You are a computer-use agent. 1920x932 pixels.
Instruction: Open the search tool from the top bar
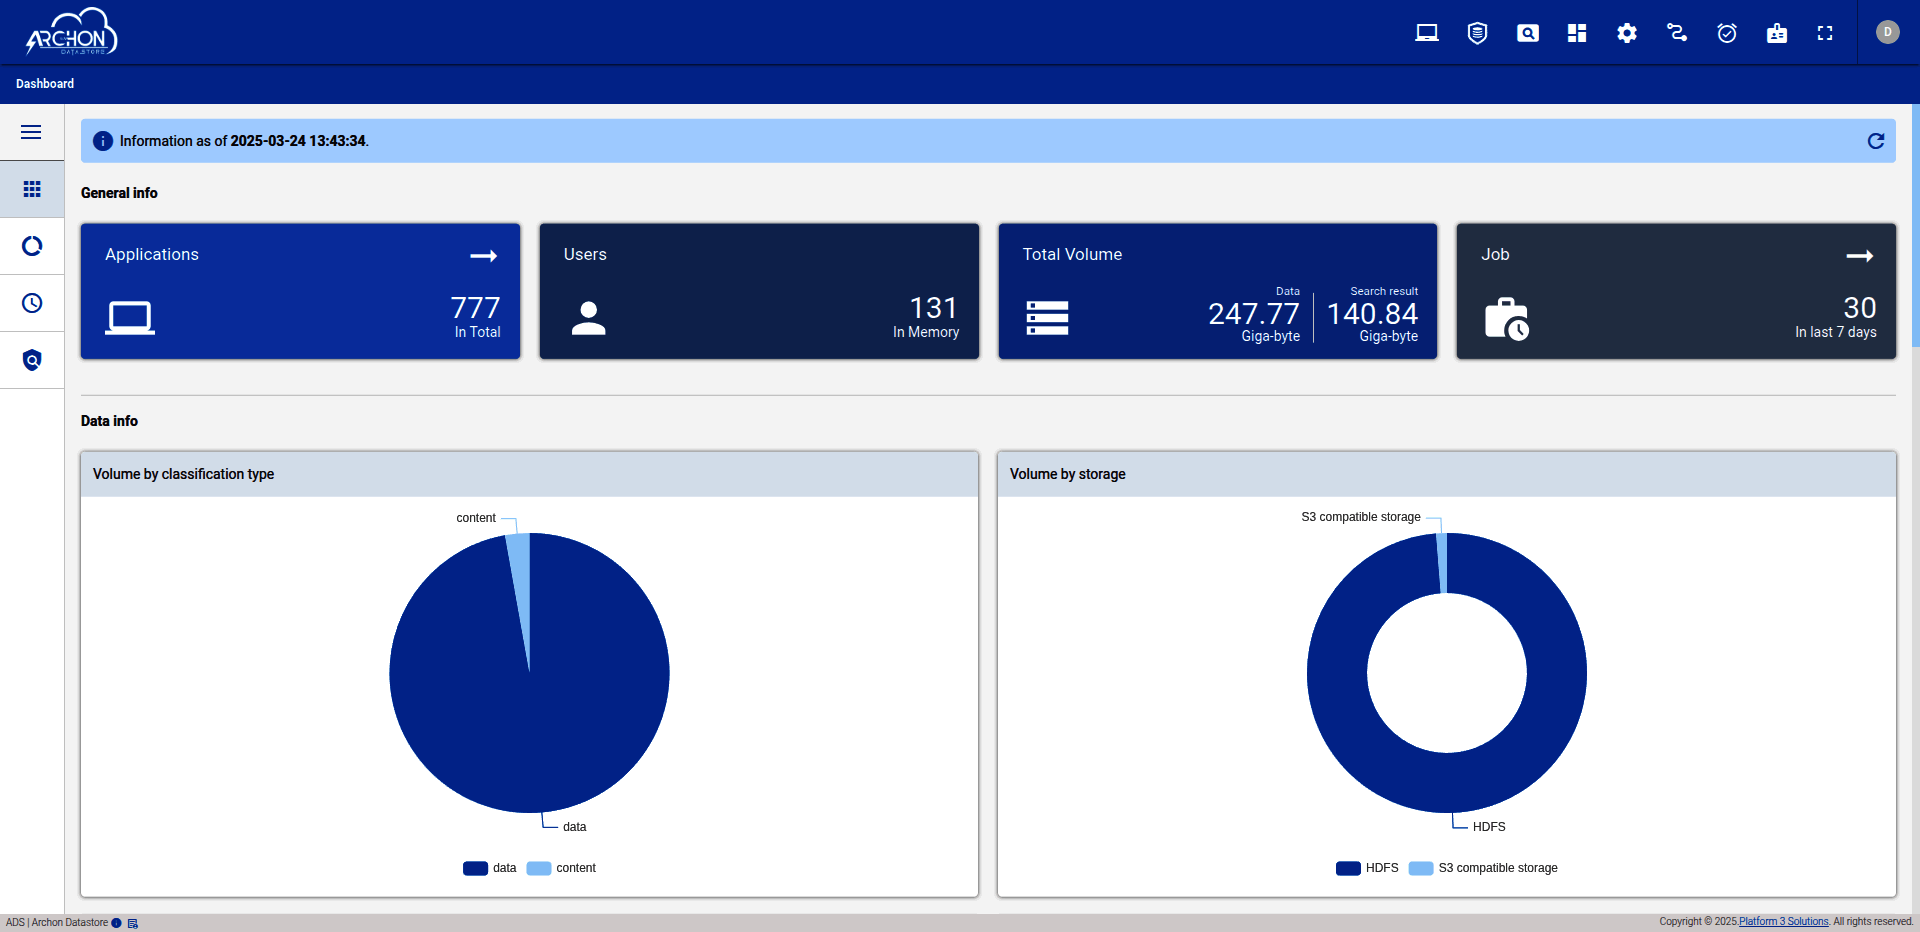click(1527, 32)
